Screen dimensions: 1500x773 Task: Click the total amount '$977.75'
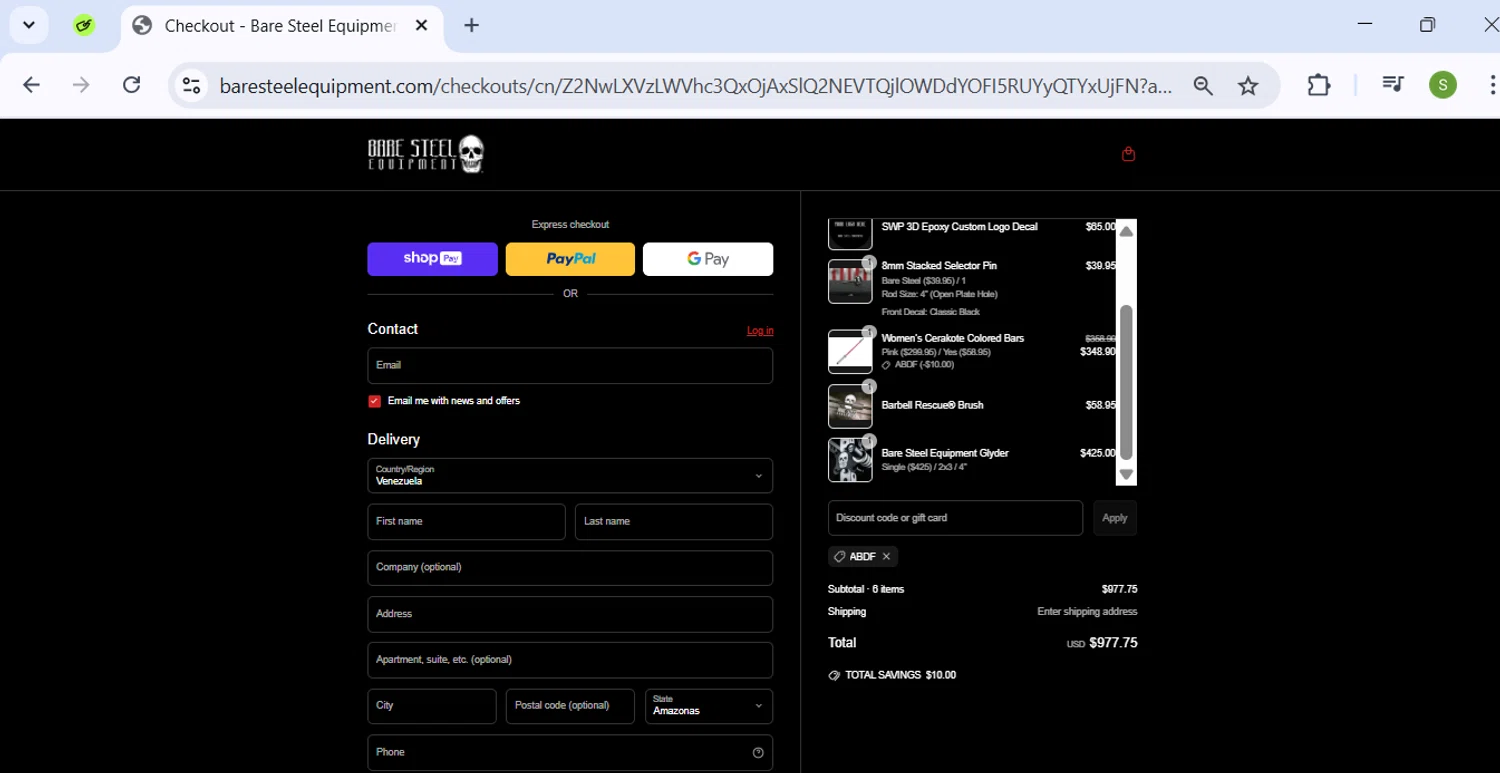coord(1113,643)
